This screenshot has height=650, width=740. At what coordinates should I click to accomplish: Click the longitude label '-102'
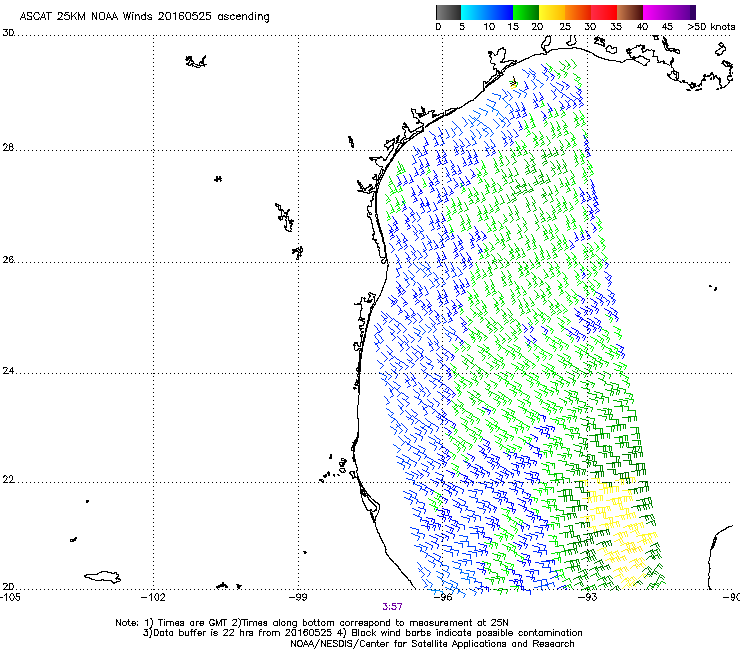[154, 597]
